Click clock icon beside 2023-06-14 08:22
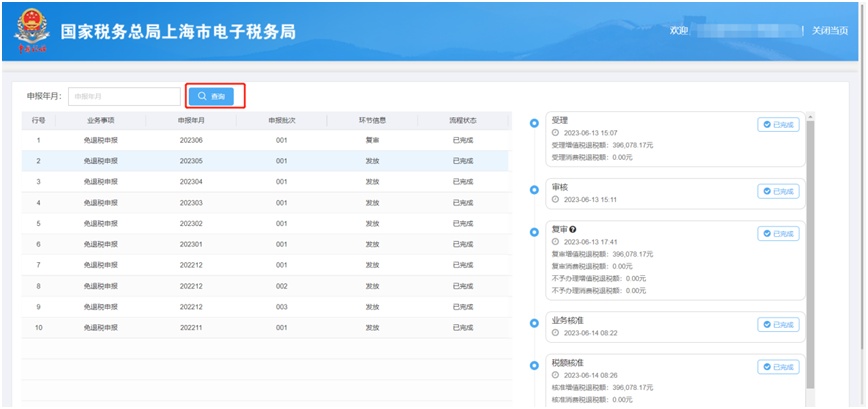868x409 pixels. click(x=555, y=333)
